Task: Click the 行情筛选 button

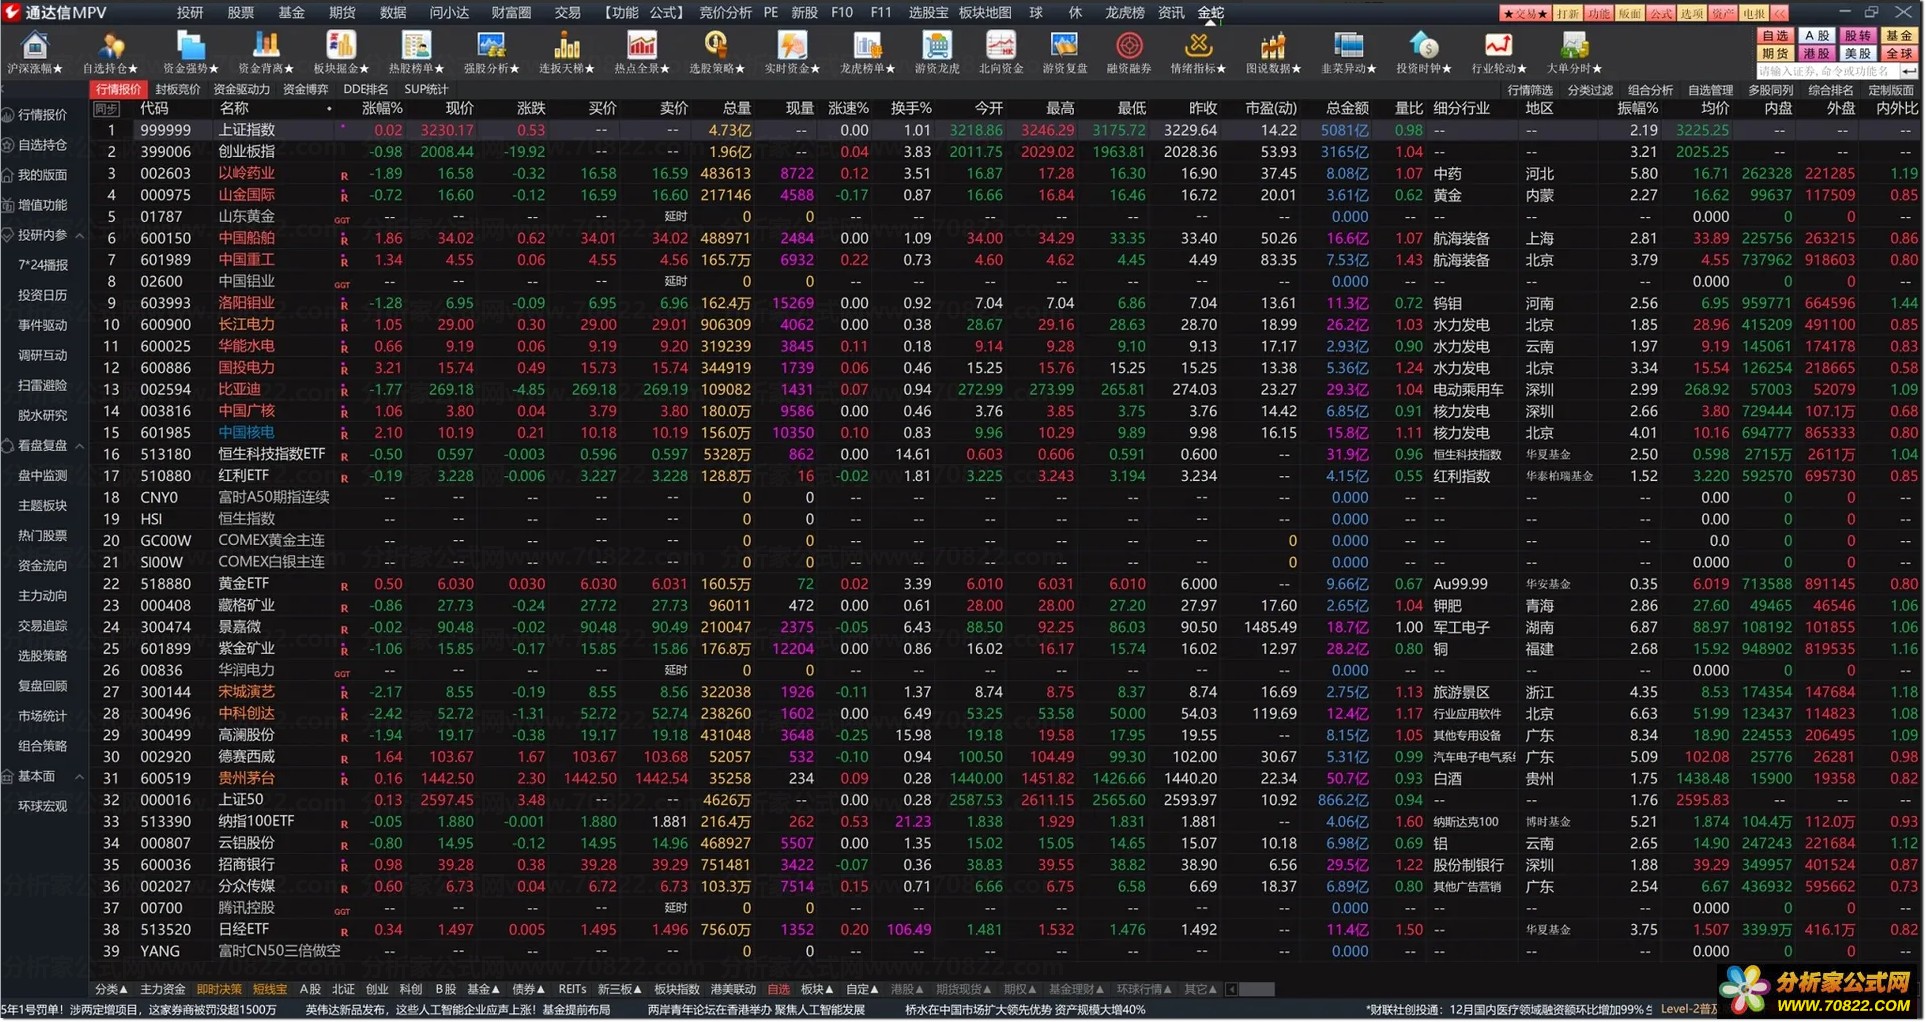Action: [1530, 90]
